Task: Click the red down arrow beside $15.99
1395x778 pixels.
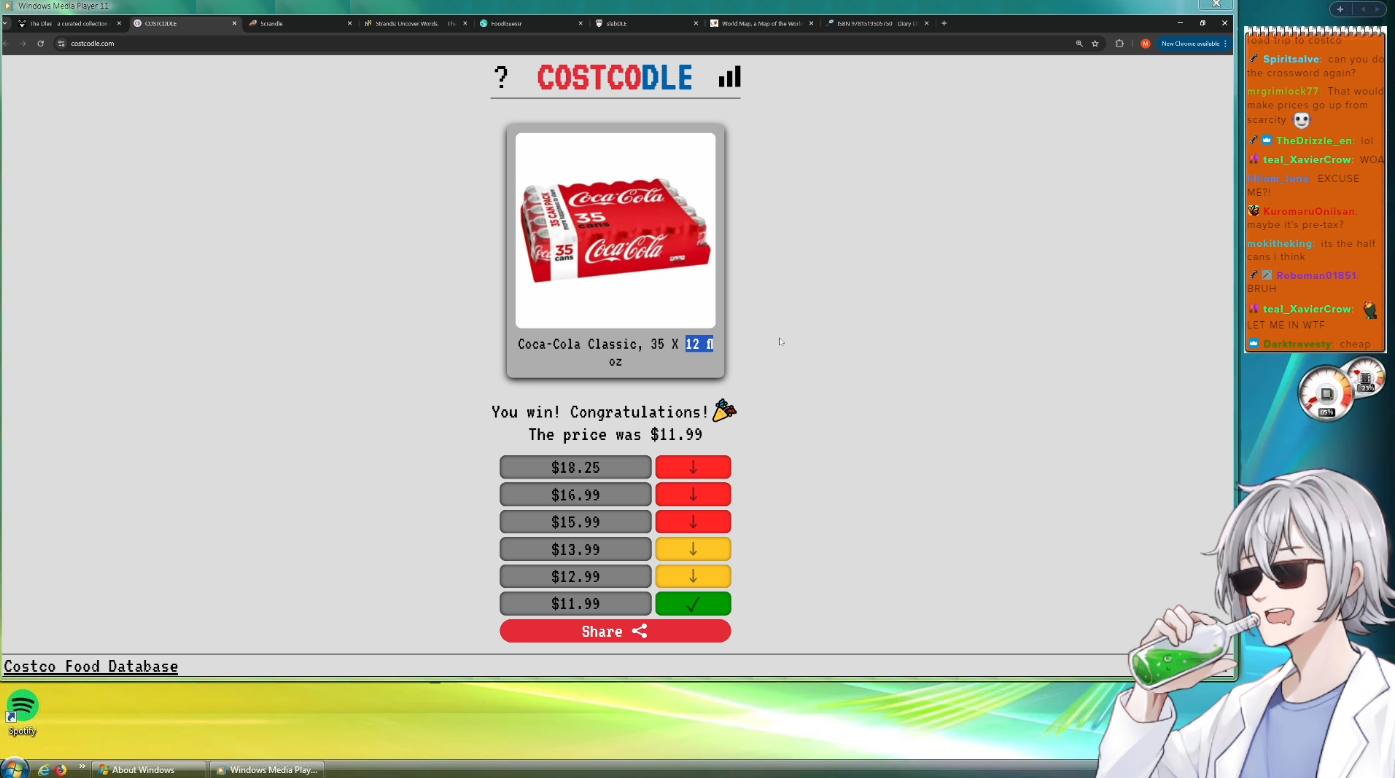Action: pyautogui.click(x=693, y=522)
